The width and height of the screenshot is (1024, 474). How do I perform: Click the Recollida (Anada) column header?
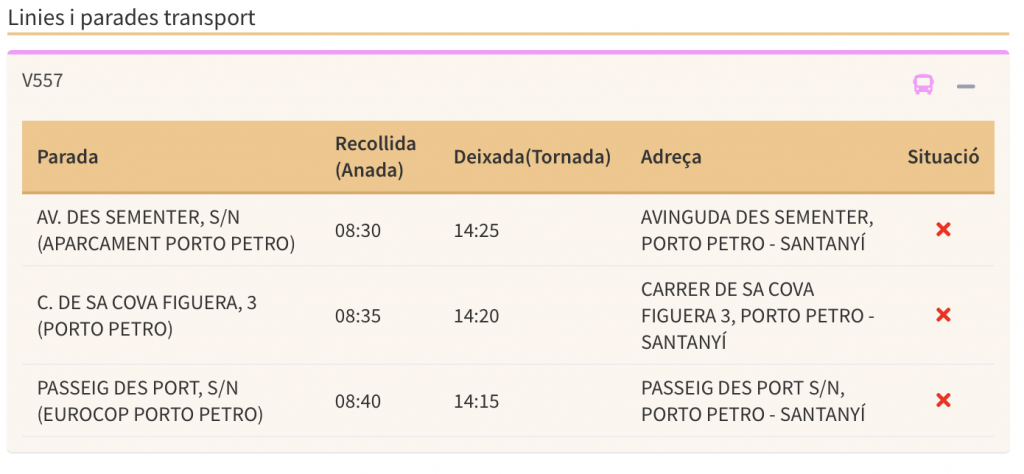[375, 157]
